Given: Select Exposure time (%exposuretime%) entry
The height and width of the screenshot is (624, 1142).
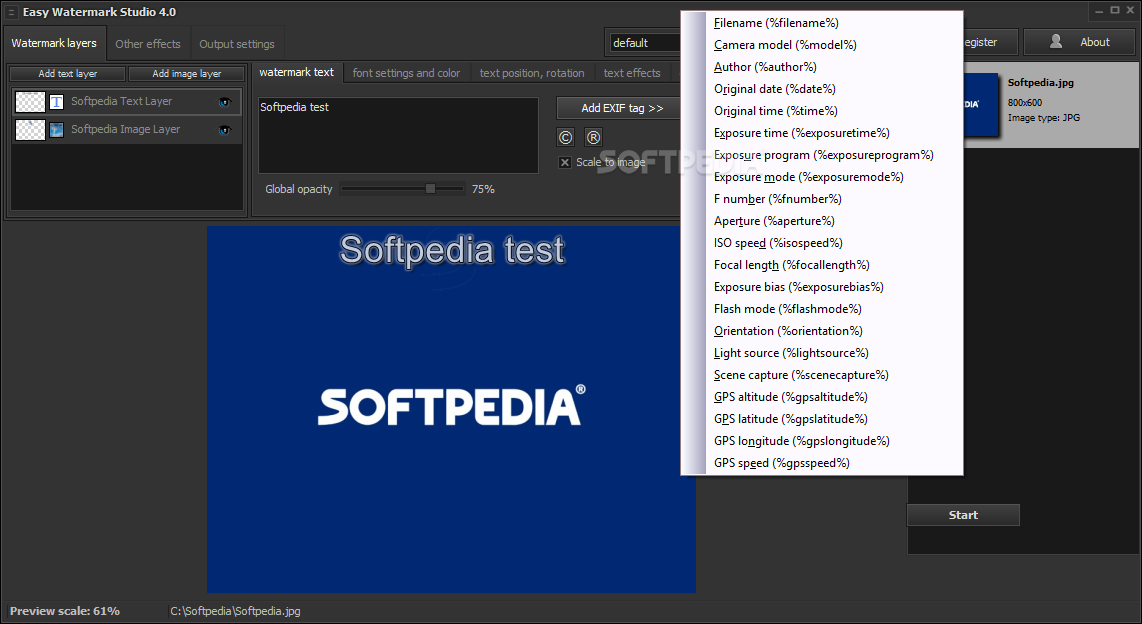Looking at the screenshot, I should pyautogui.click(x=822, y=133).
